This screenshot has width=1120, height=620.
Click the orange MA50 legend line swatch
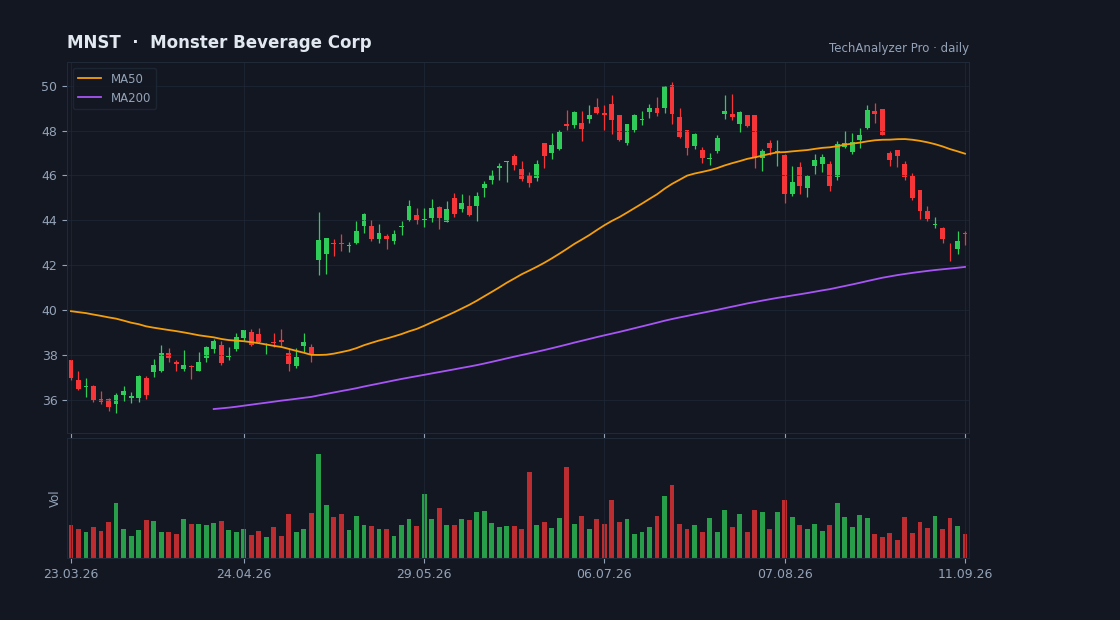[89, 79]
